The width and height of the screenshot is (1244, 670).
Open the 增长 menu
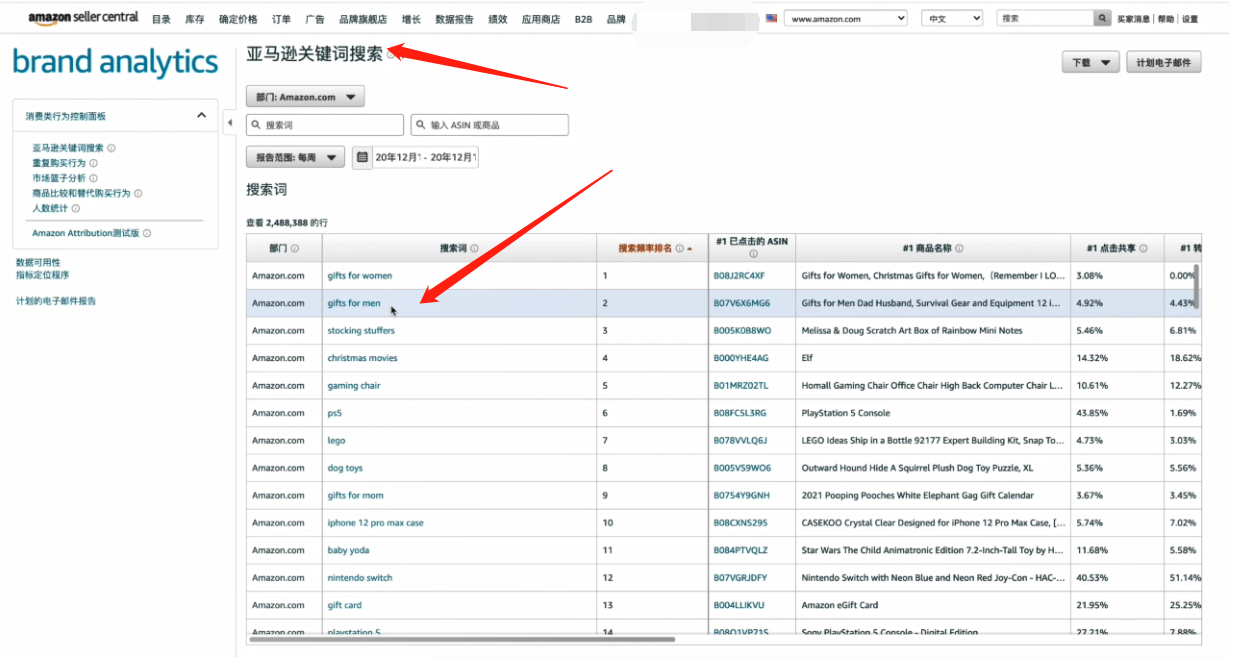[411, 19]
